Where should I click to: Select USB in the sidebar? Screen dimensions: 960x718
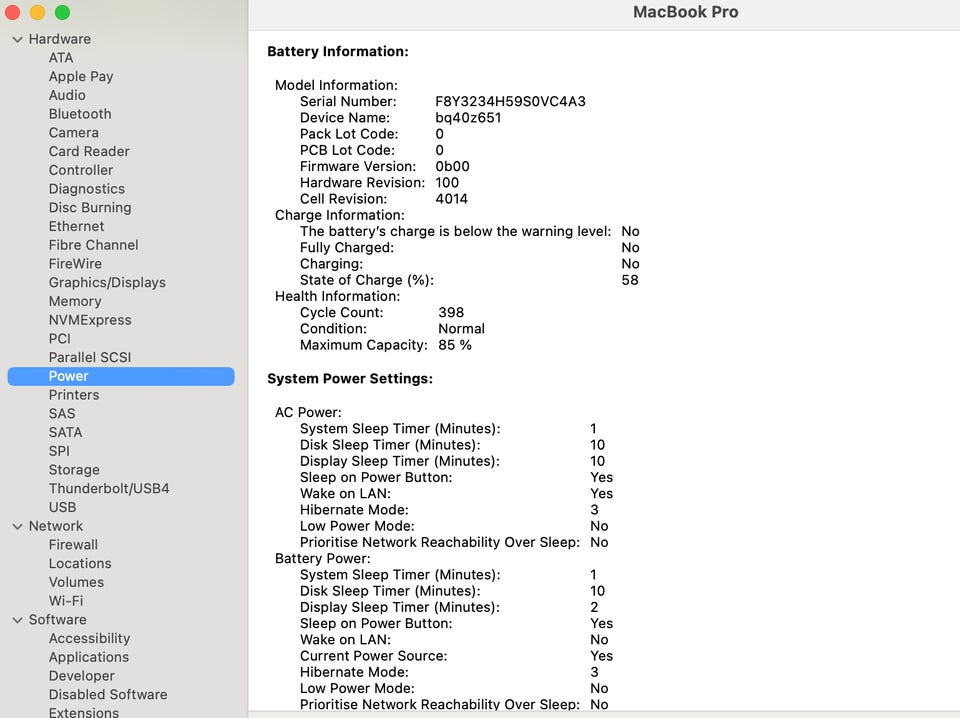[x=62, y=507]
